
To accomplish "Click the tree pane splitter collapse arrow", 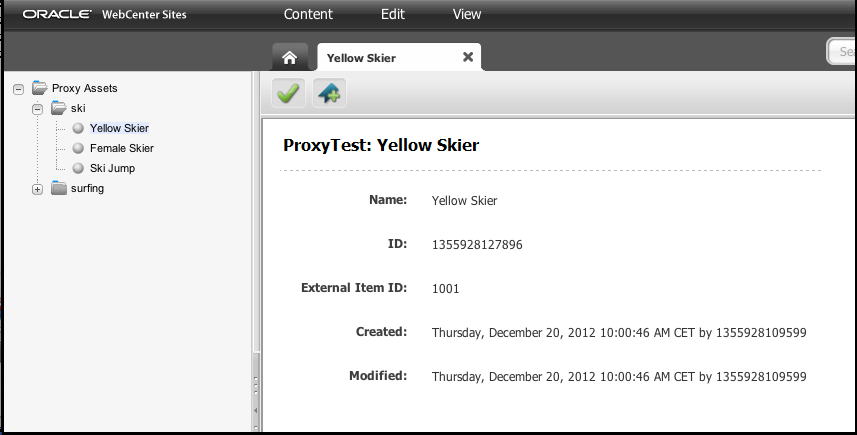I will [x=256, y=410].
